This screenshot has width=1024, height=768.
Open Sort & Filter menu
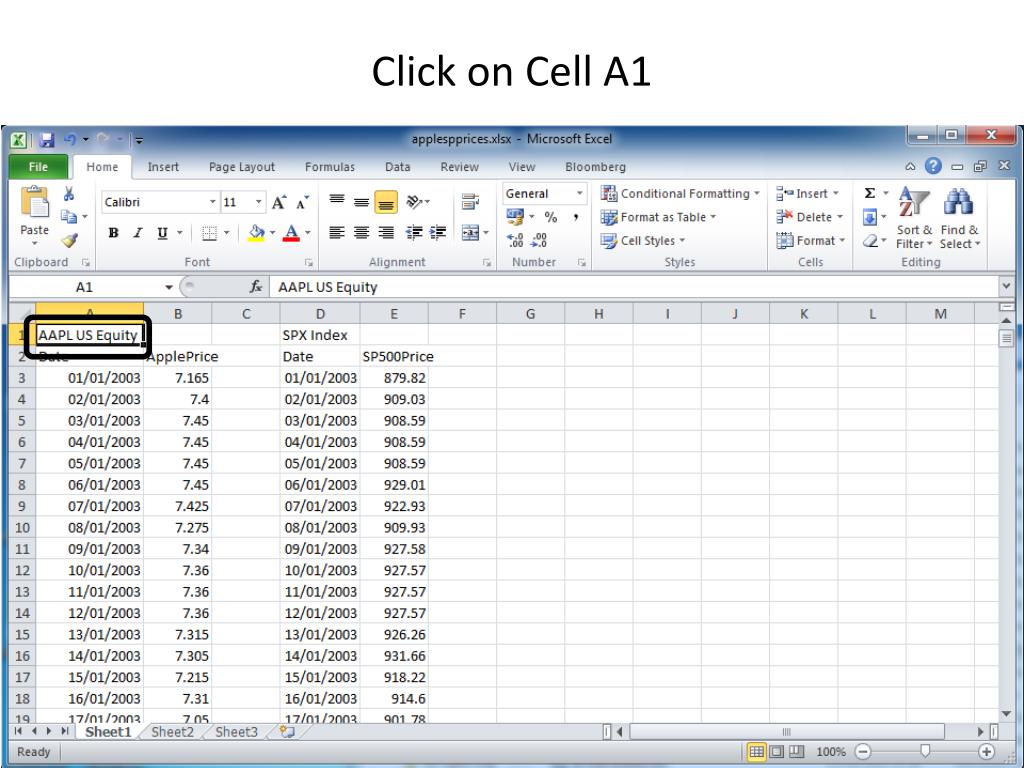coord(914,219)
